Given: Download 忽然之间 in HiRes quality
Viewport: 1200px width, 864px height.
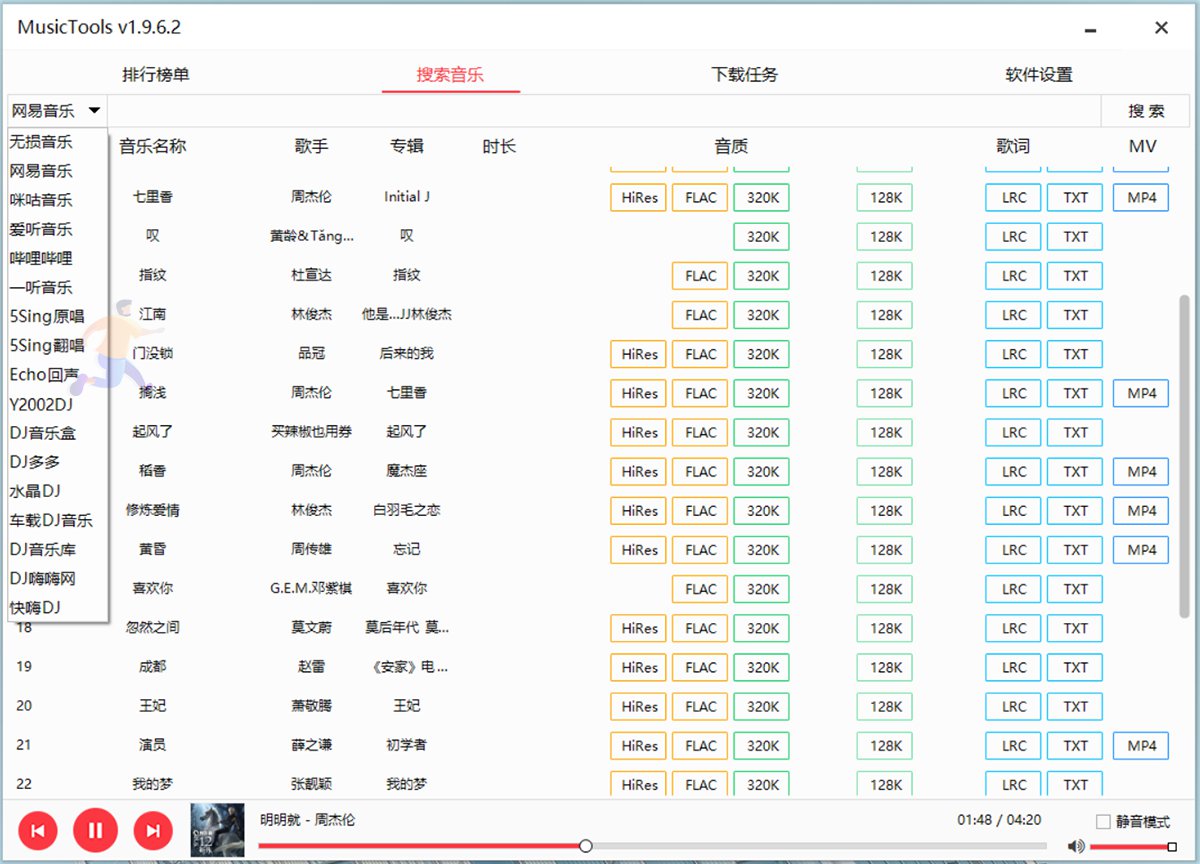Looking at the screenshot, I should coord(638,628).
